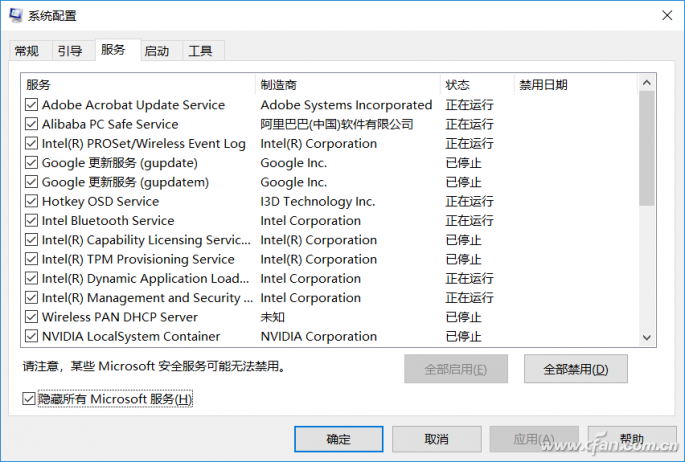Go to the 工具 tab

point(200,51)
